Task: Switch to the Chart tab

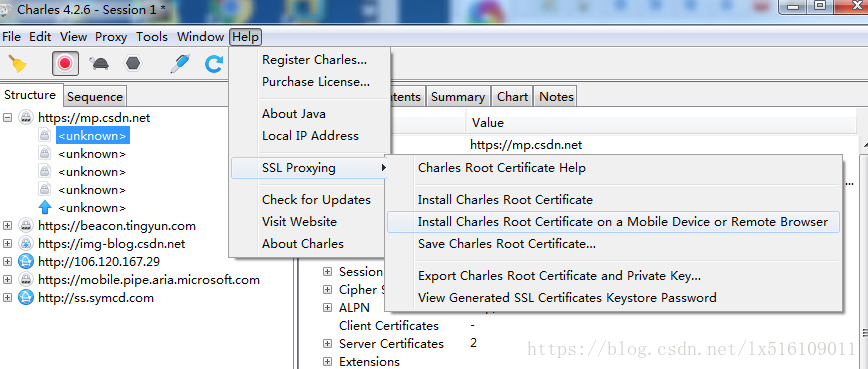Action: 512,97
